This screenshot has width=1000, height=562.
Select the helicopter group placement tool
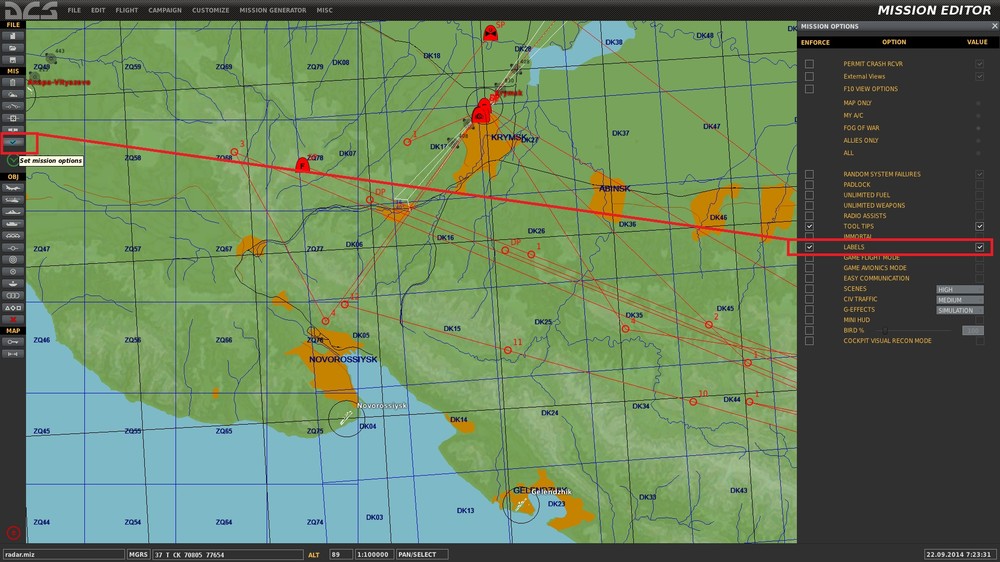pyautogui.click(x=13, y=200)
